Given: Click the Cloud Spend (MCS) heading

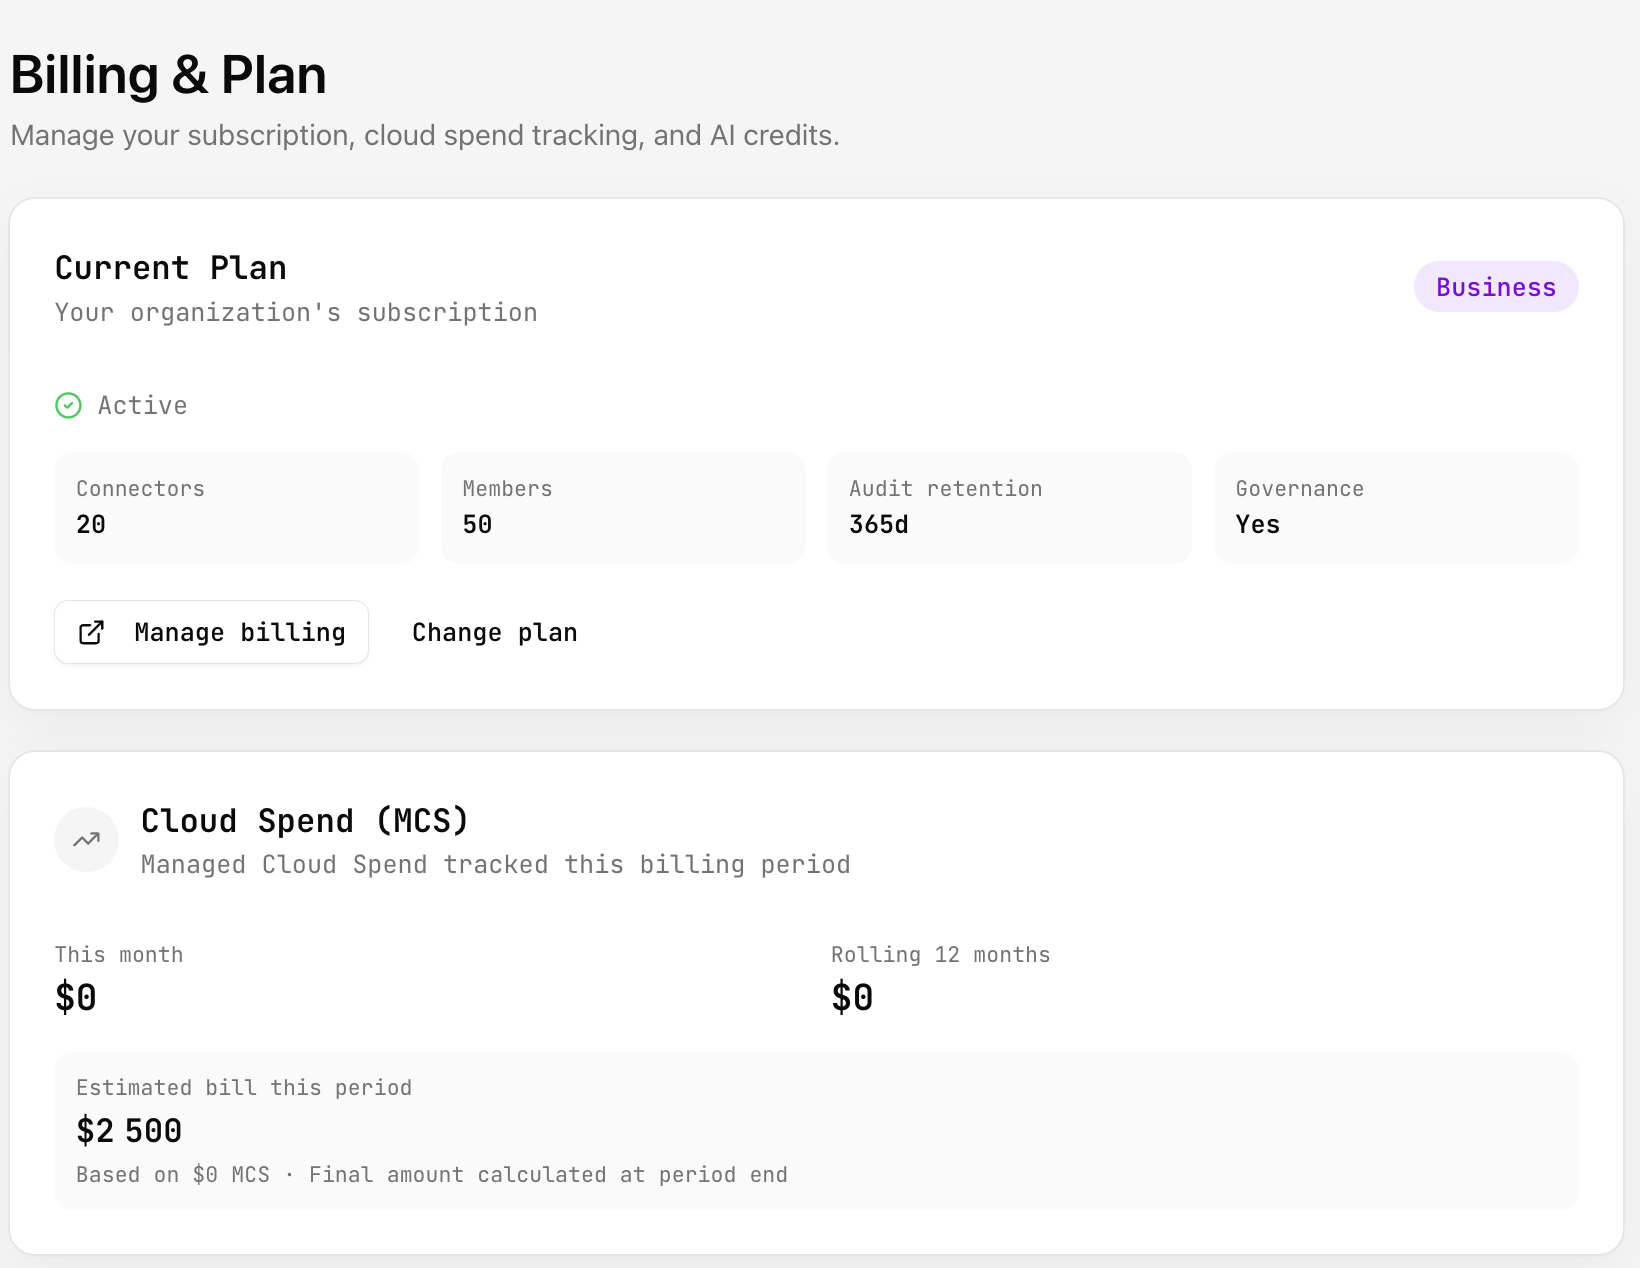Looking at the screenshot, I should (x=304, y=820).
